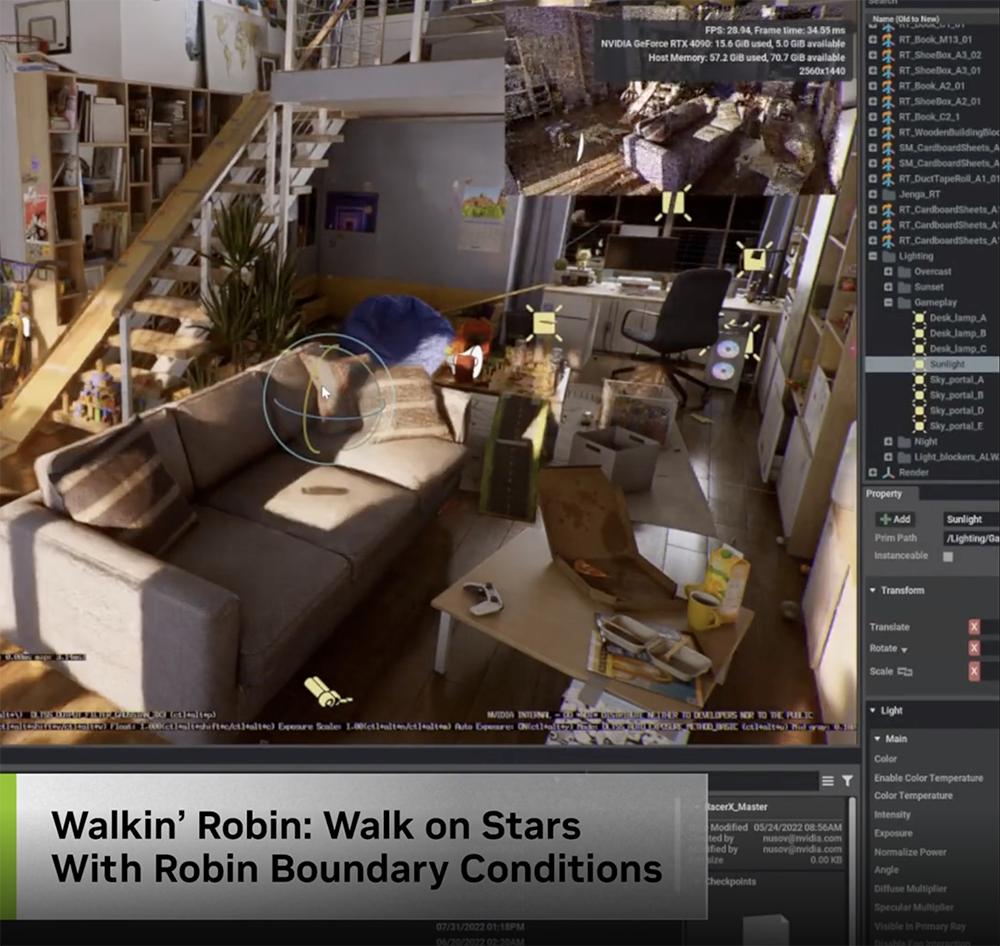Reset Scale X value with red X
This screenshot has width=1000, height=946.
pyautogui.click(x=974, y=672)
